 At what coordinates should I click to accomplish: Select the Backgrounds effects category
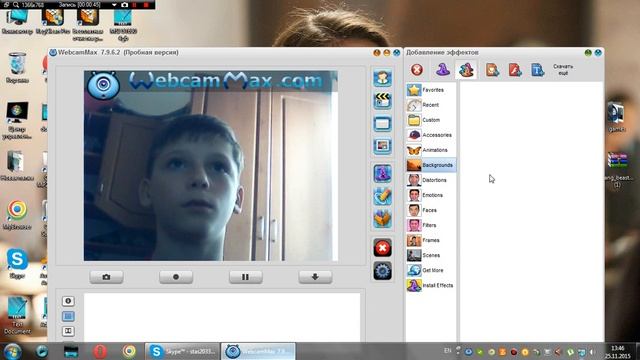point(431,165)
